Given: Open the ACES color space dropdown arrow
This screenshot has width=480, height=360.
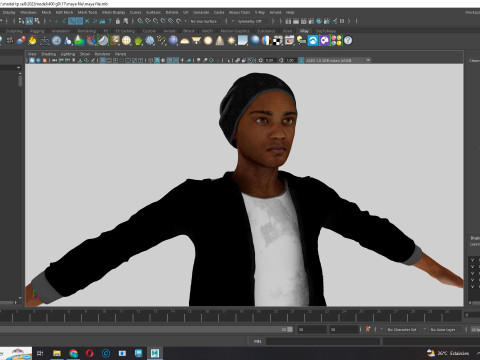Looking at the screenshot, I should point(368,60).
